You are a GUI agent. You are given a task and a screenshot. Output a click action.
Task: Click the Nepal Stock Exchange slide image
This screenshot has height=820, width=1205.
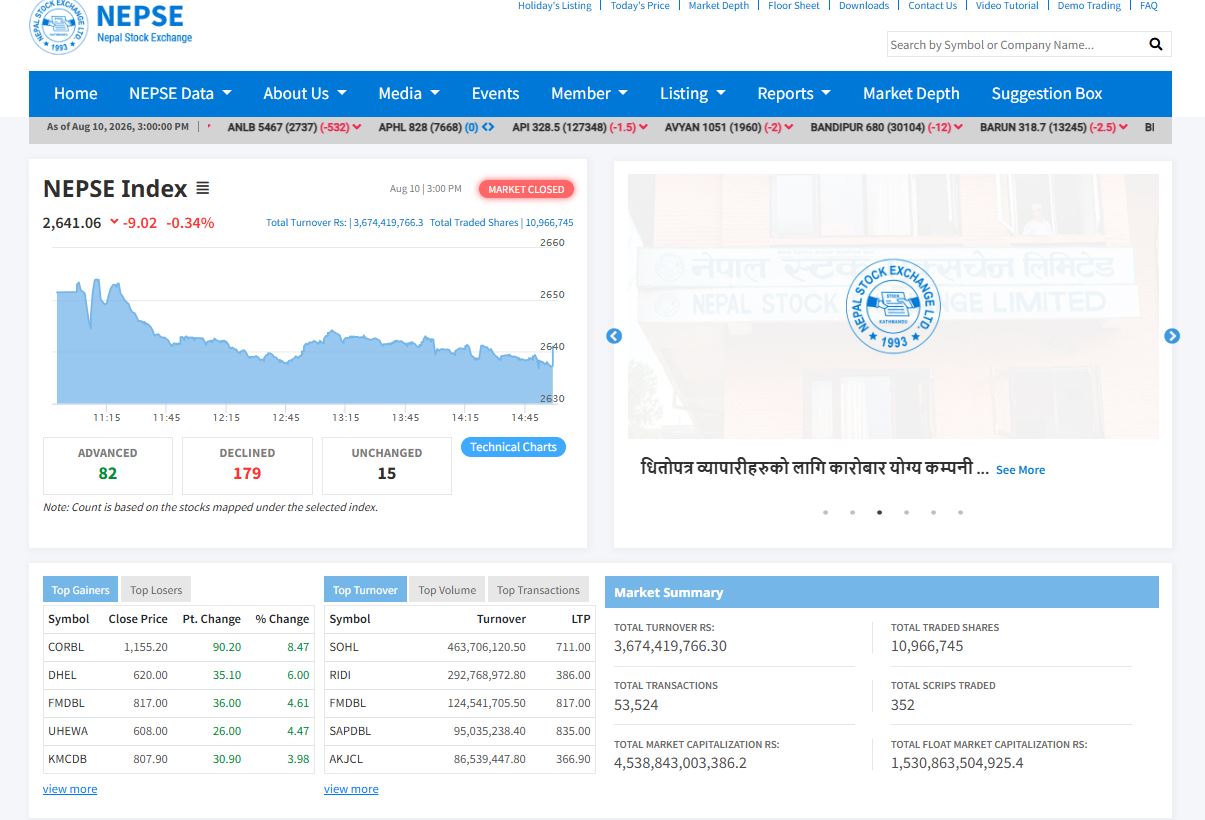point(893,306)
